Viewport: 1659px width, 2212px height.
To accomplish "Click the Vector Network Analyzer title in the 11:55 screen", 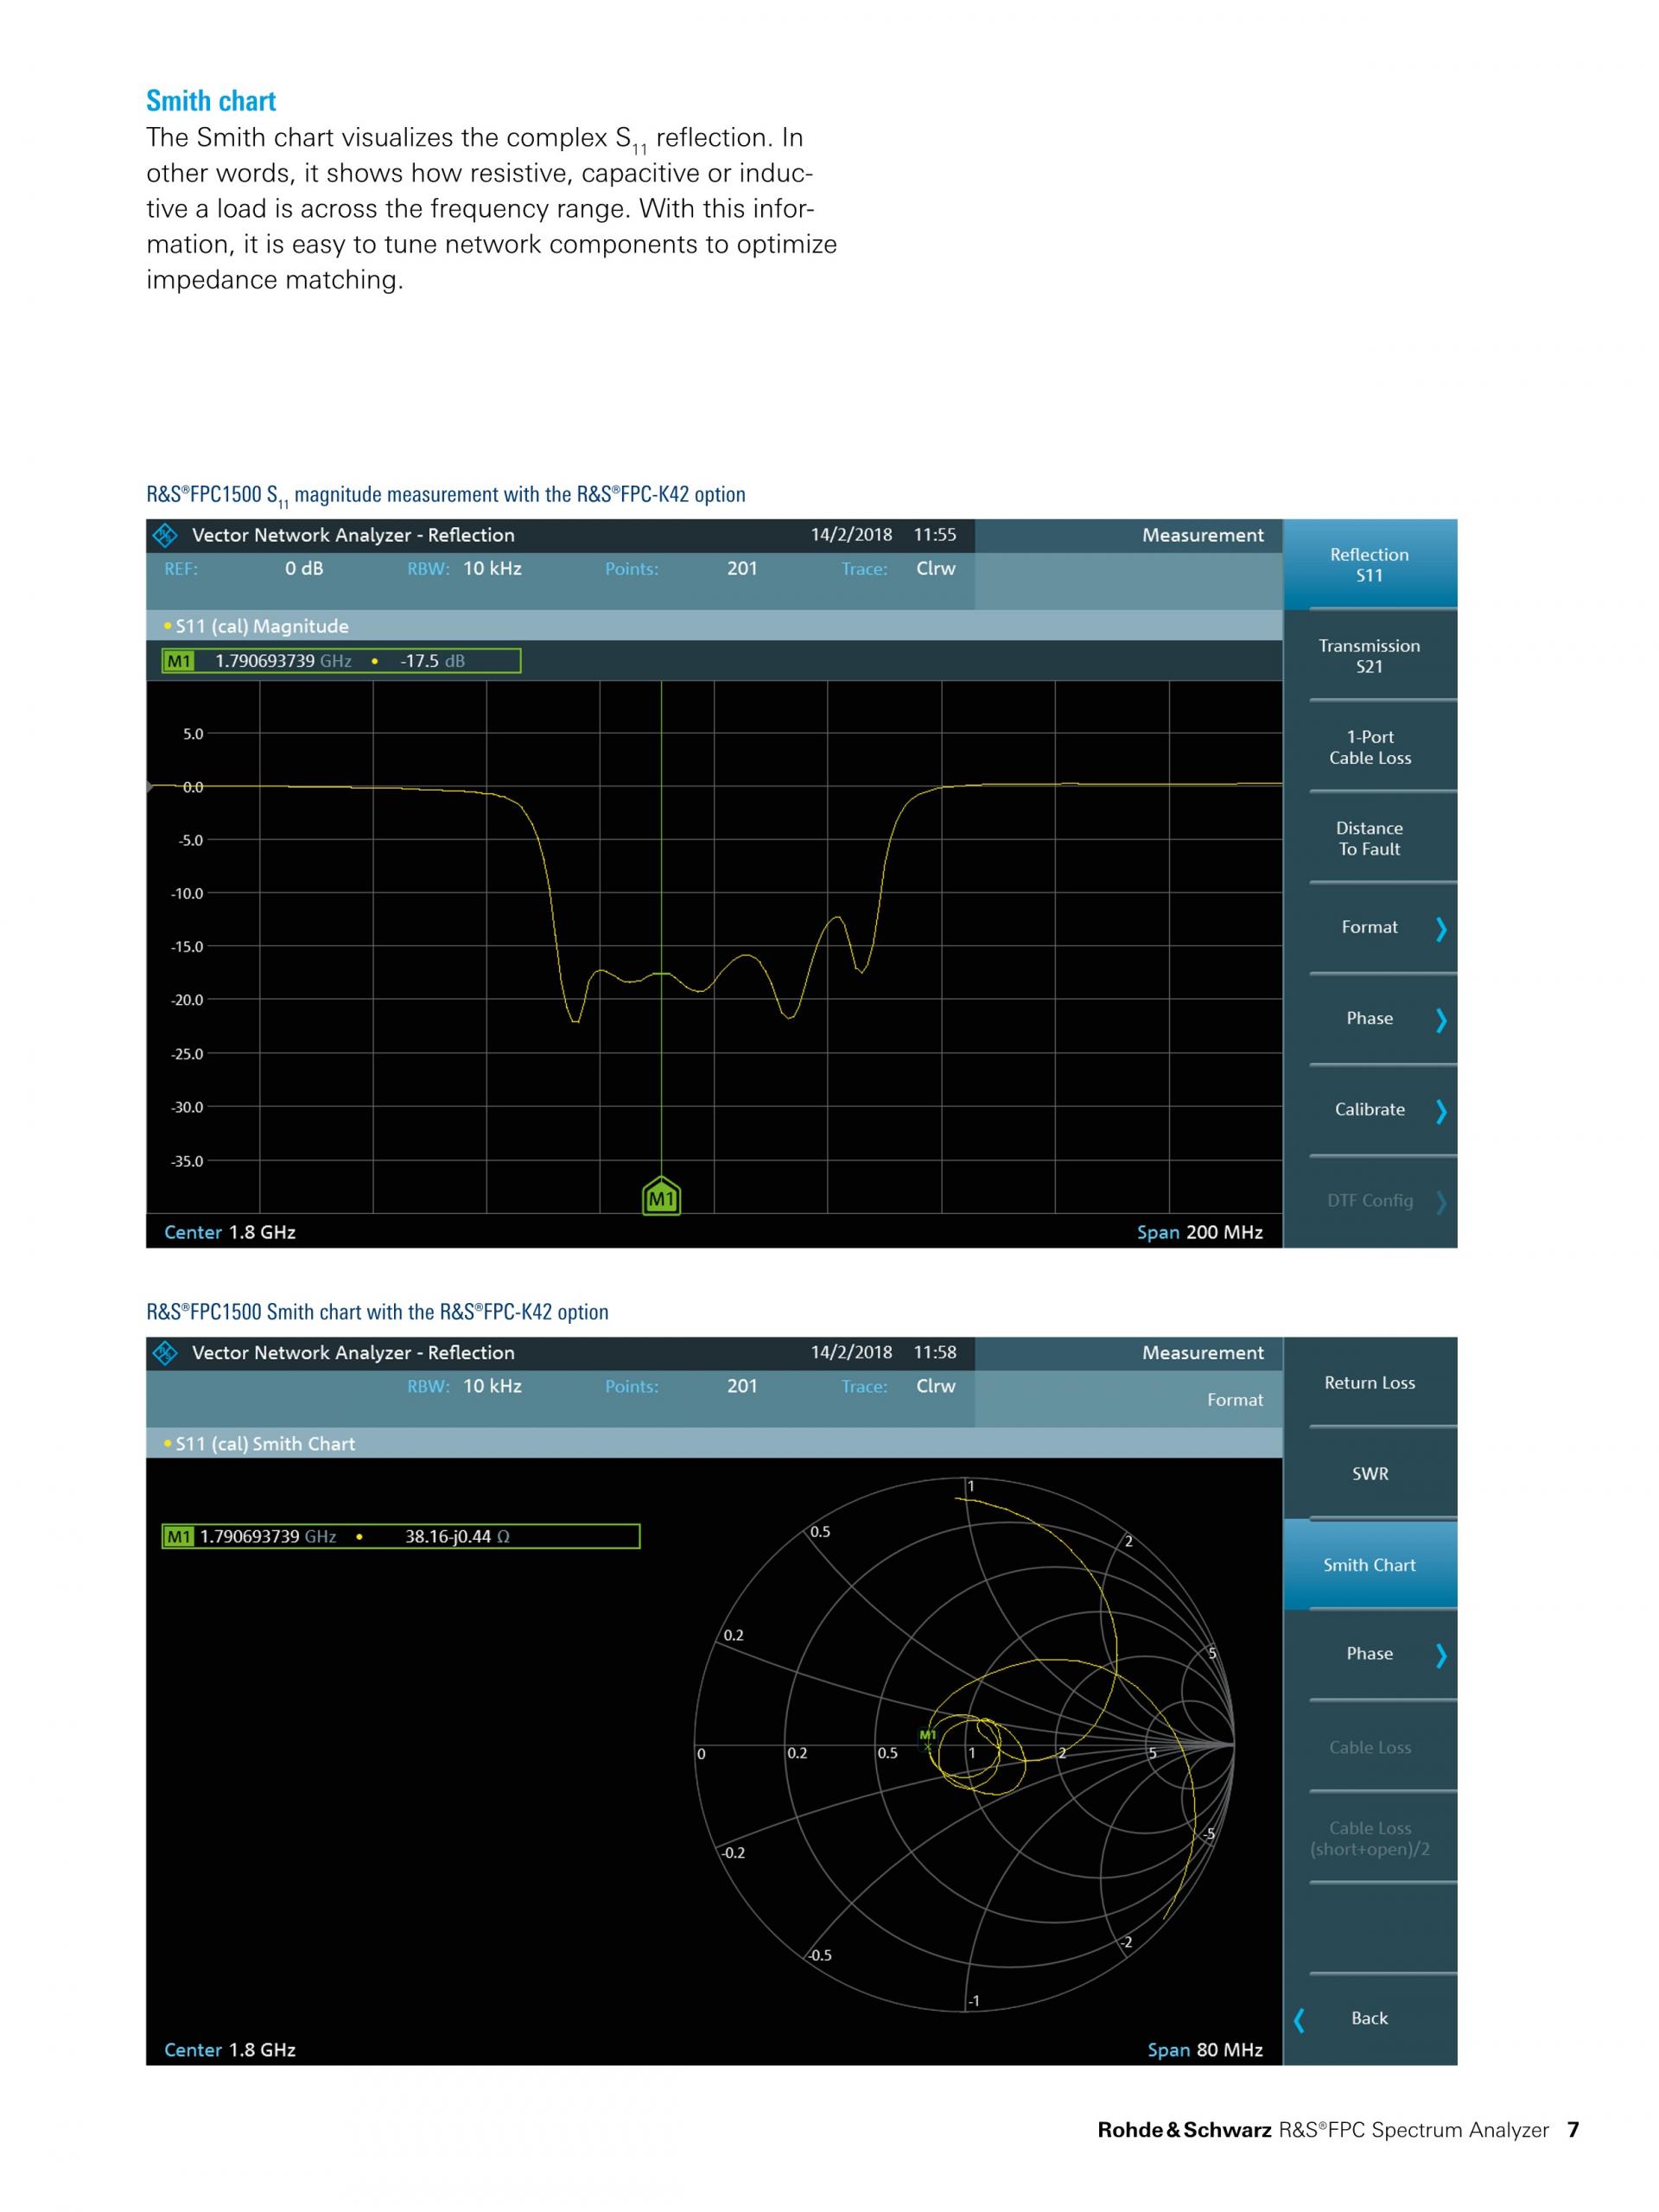I will [353, 535].
